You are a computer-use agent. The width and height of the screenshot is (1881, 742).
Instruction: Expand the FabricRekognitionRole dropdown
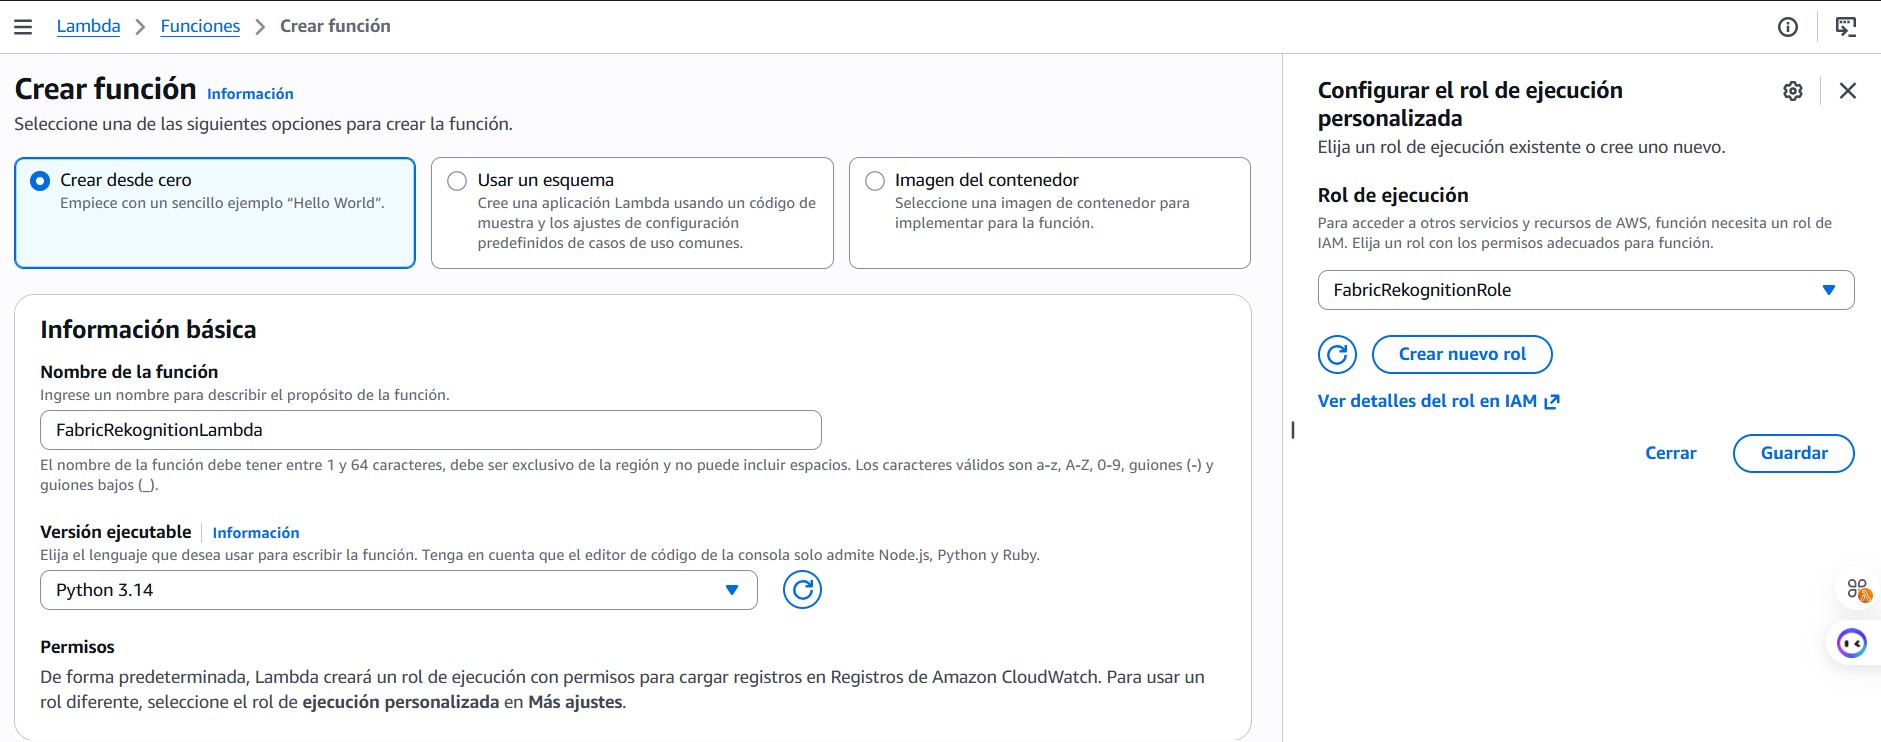click(1586, 290)
